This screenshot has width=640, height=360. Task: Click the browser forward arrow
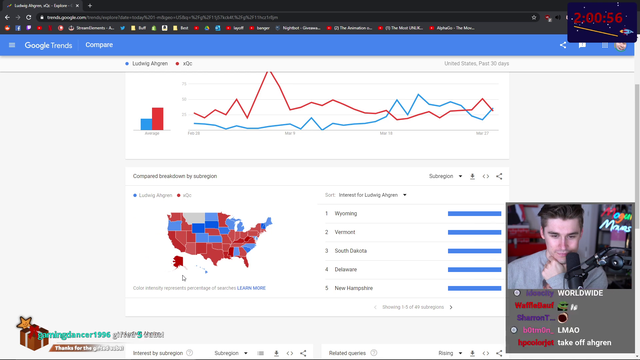click(18, 17)
